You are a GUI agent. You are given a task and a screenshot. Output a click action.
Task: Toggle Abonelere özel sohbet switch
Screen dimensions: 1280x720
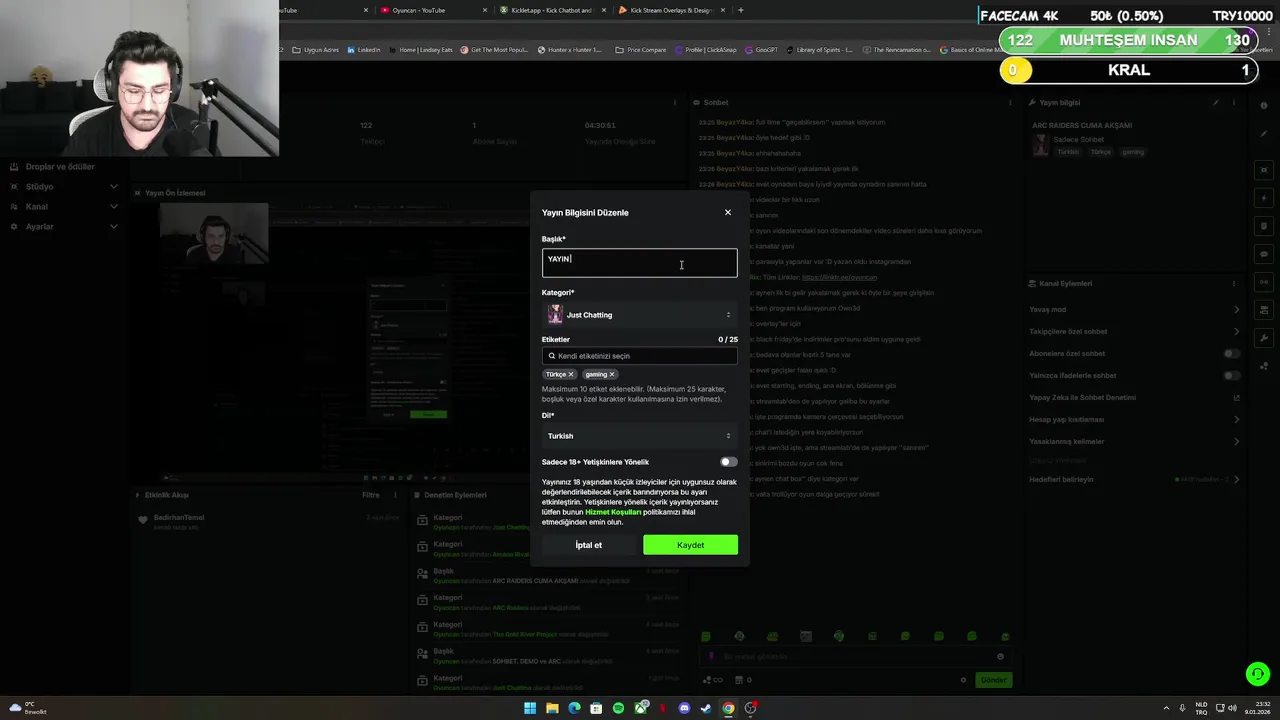tap(1232, 353)
